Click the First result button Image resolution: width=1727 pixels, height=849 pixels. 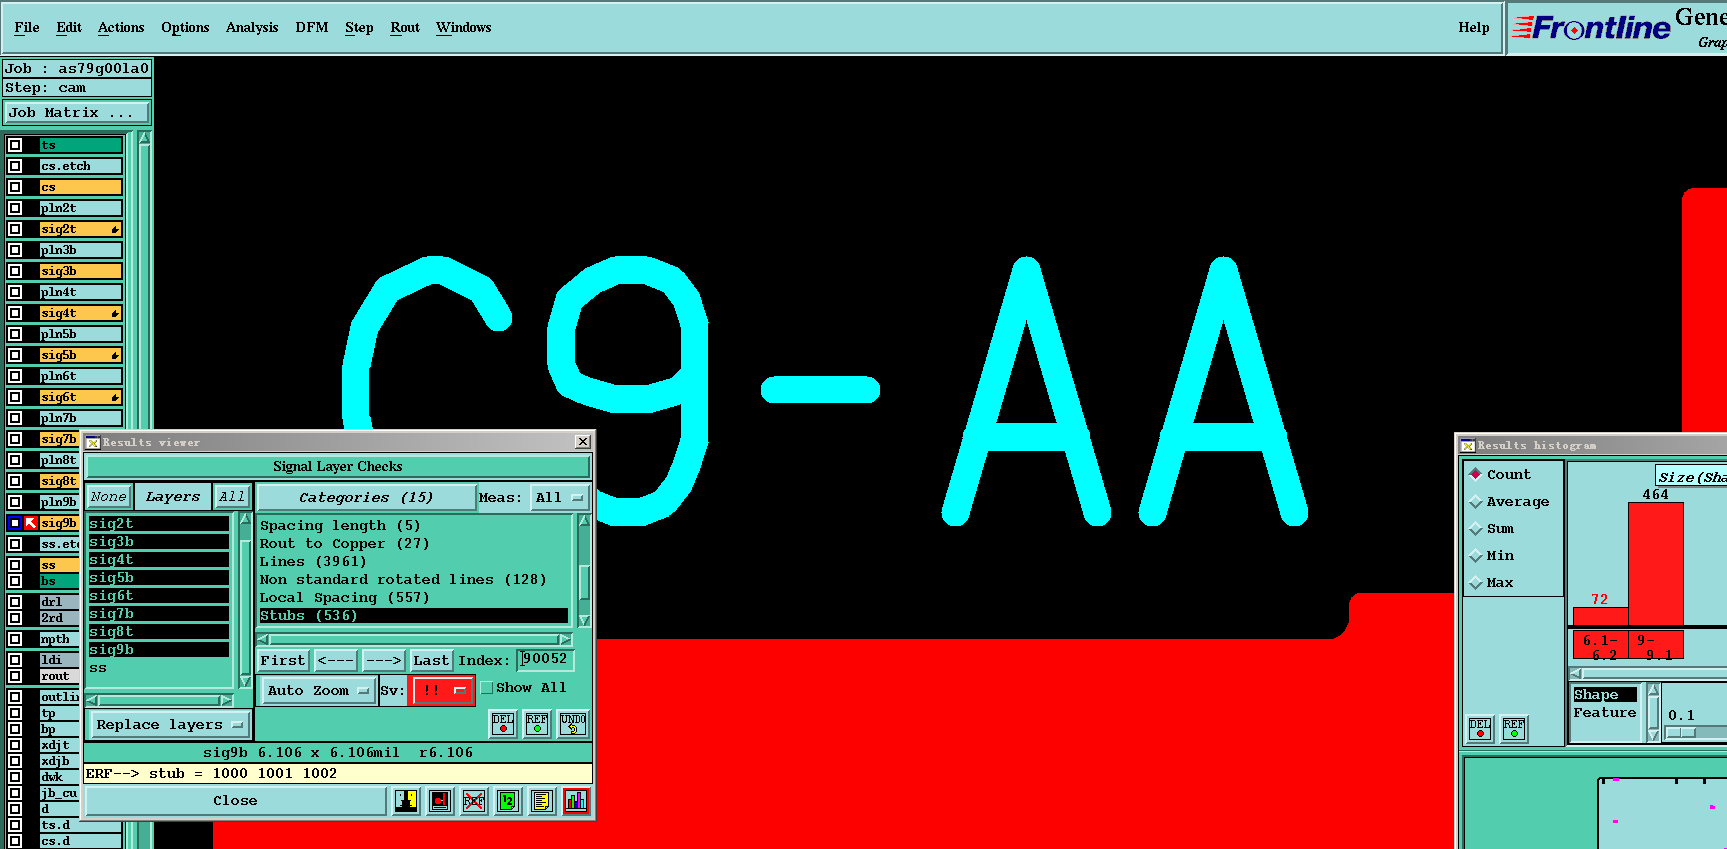tap(283, 660)
